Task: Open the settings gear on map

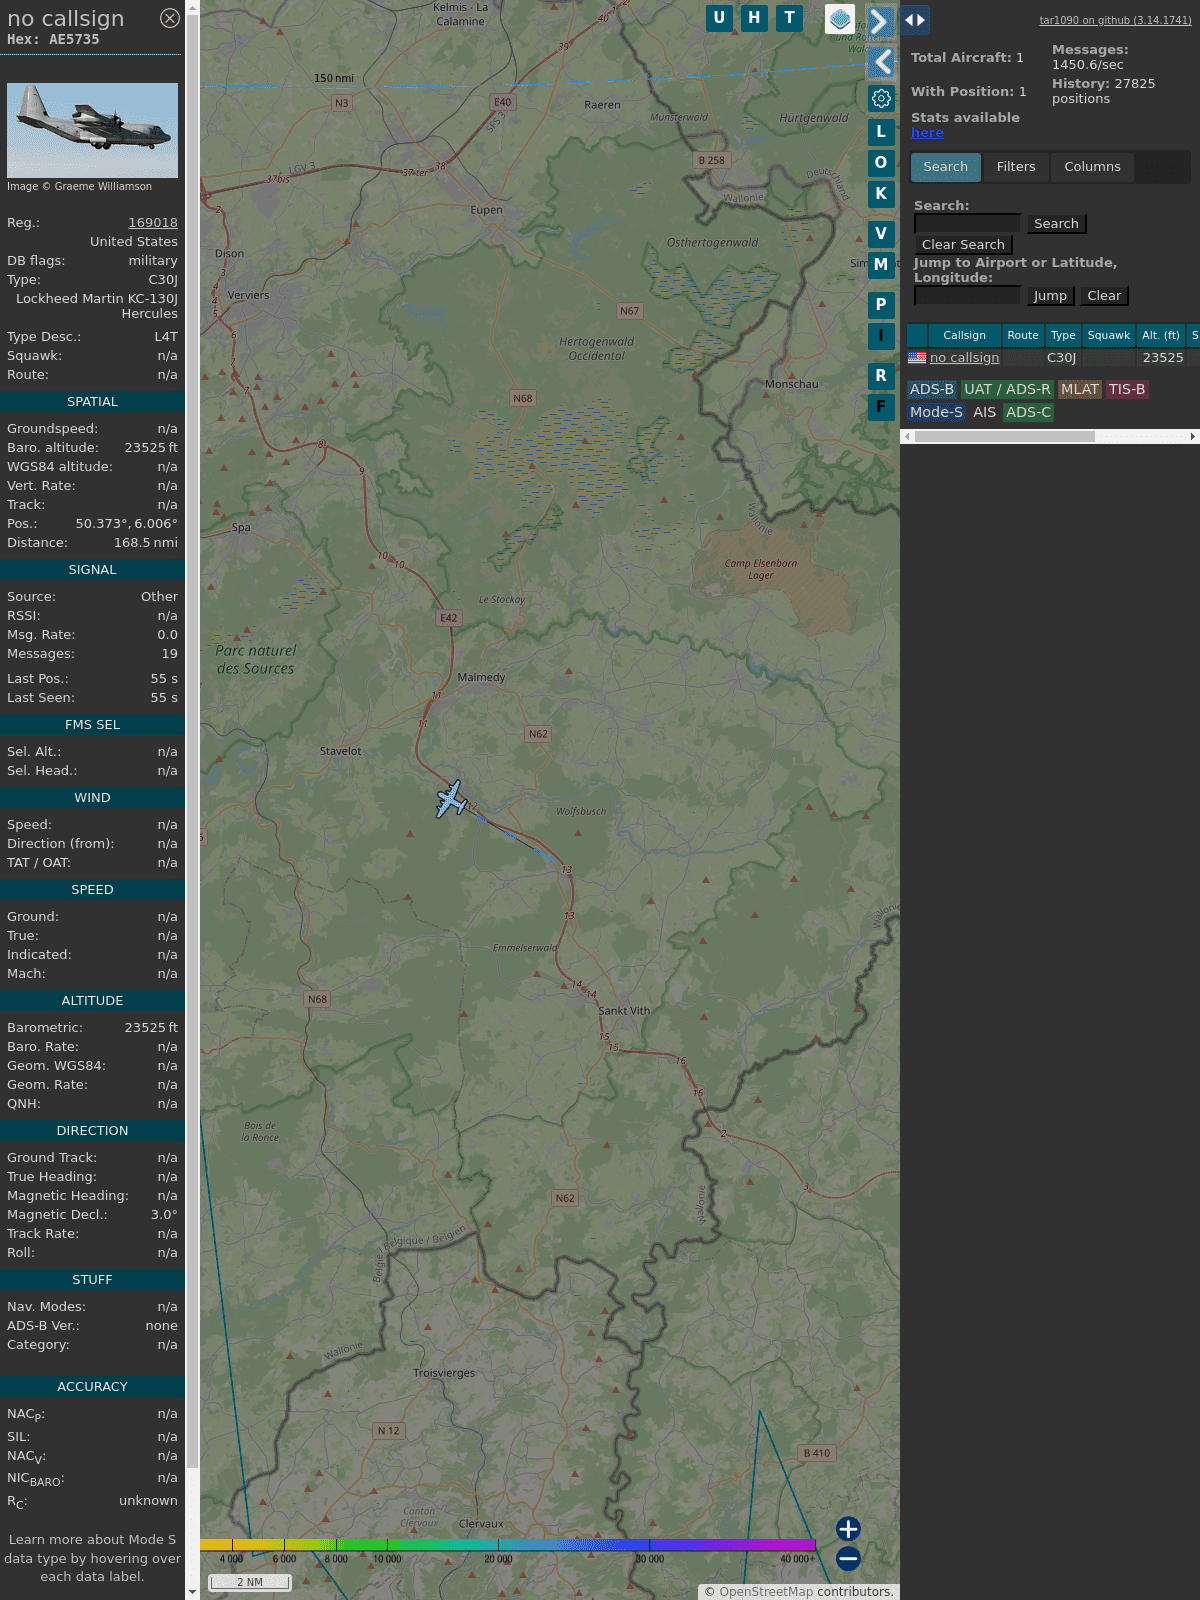Action: (x=881, y=98)
